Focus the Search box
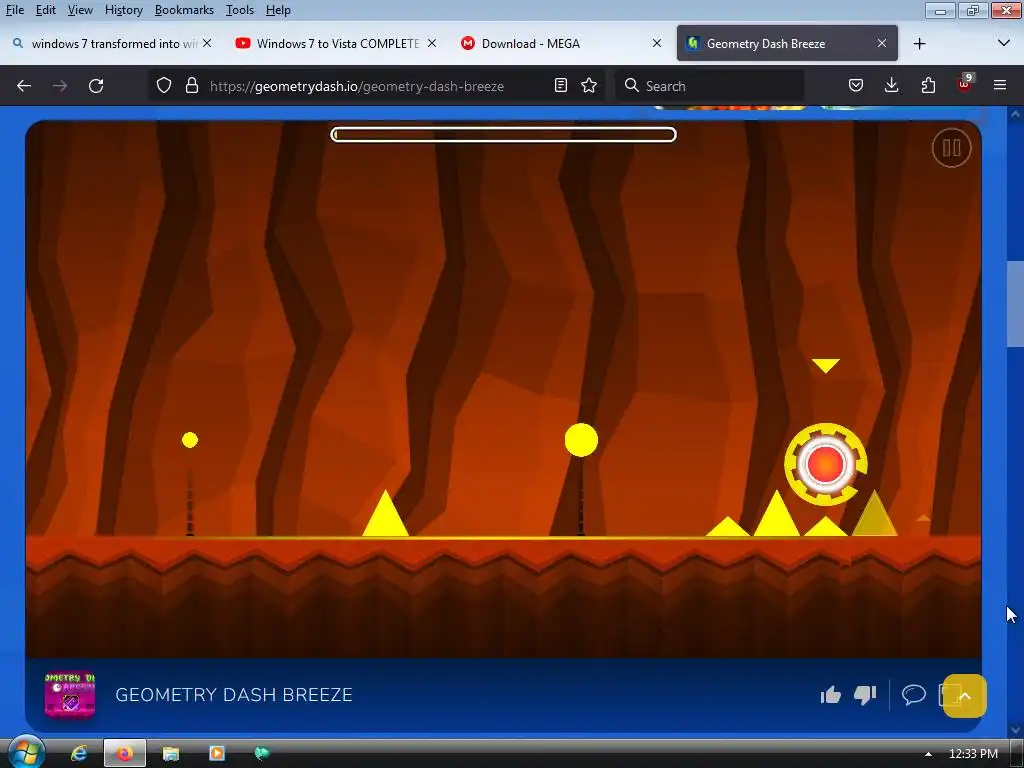The image size is (1024, 768). point(710,86)
